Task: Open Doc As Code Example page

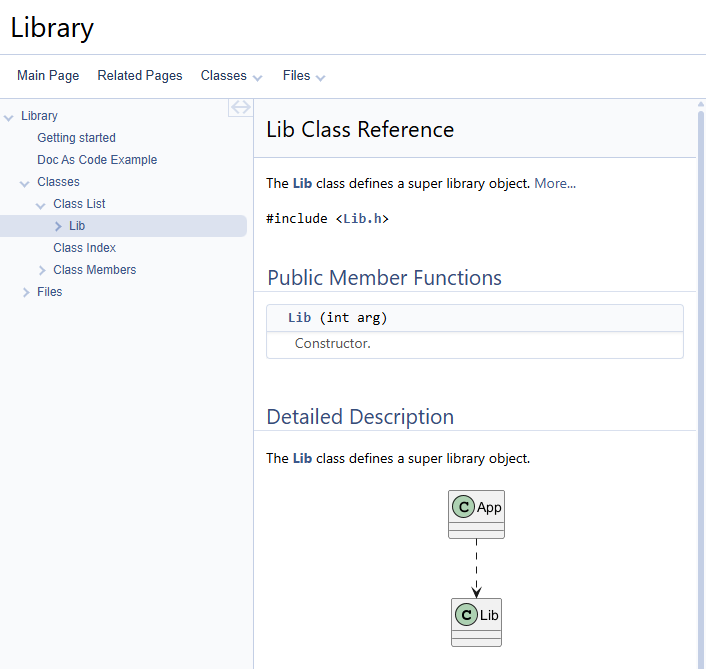Action: point(97,160)
